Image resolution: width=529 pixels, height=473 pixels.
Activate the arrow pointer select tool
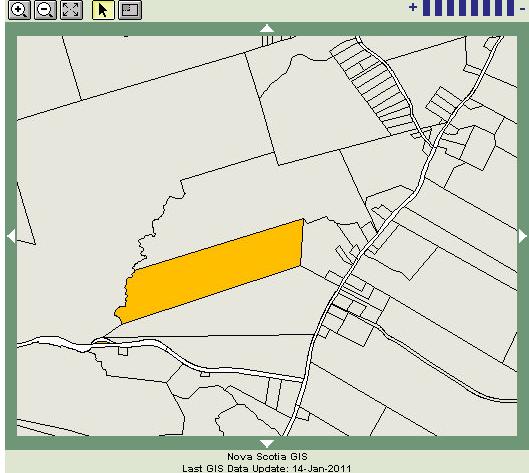(103, 10)
